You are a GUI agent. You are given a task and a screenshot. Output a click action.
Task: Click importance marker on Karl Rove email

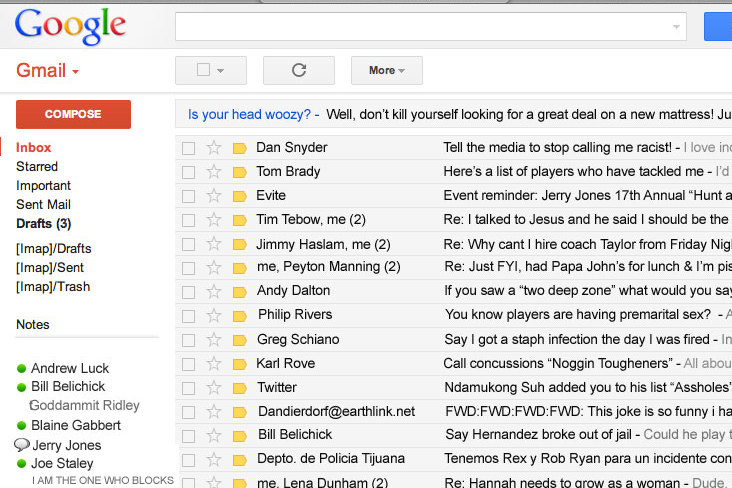click(239, 364)
